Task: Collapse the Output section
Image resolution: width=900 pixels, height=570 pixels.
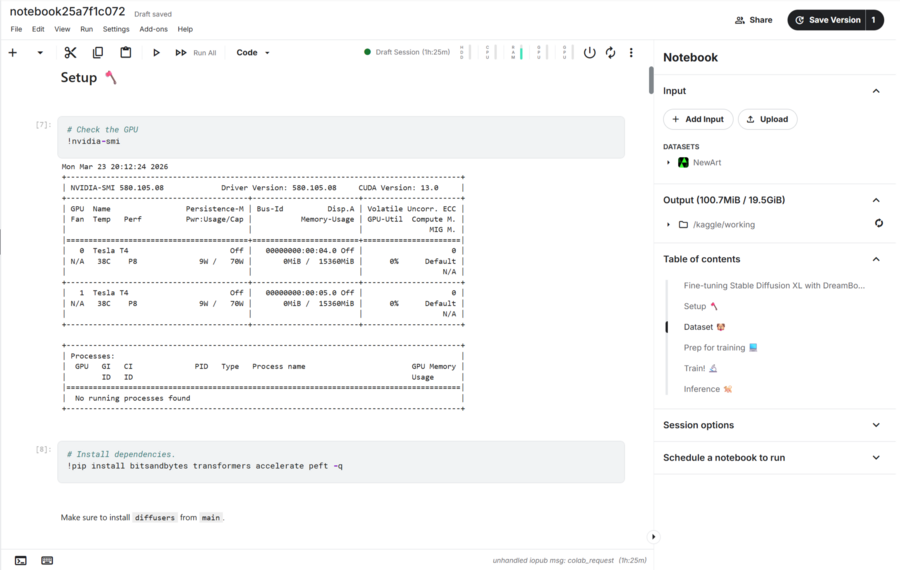Action: [876, 200]
